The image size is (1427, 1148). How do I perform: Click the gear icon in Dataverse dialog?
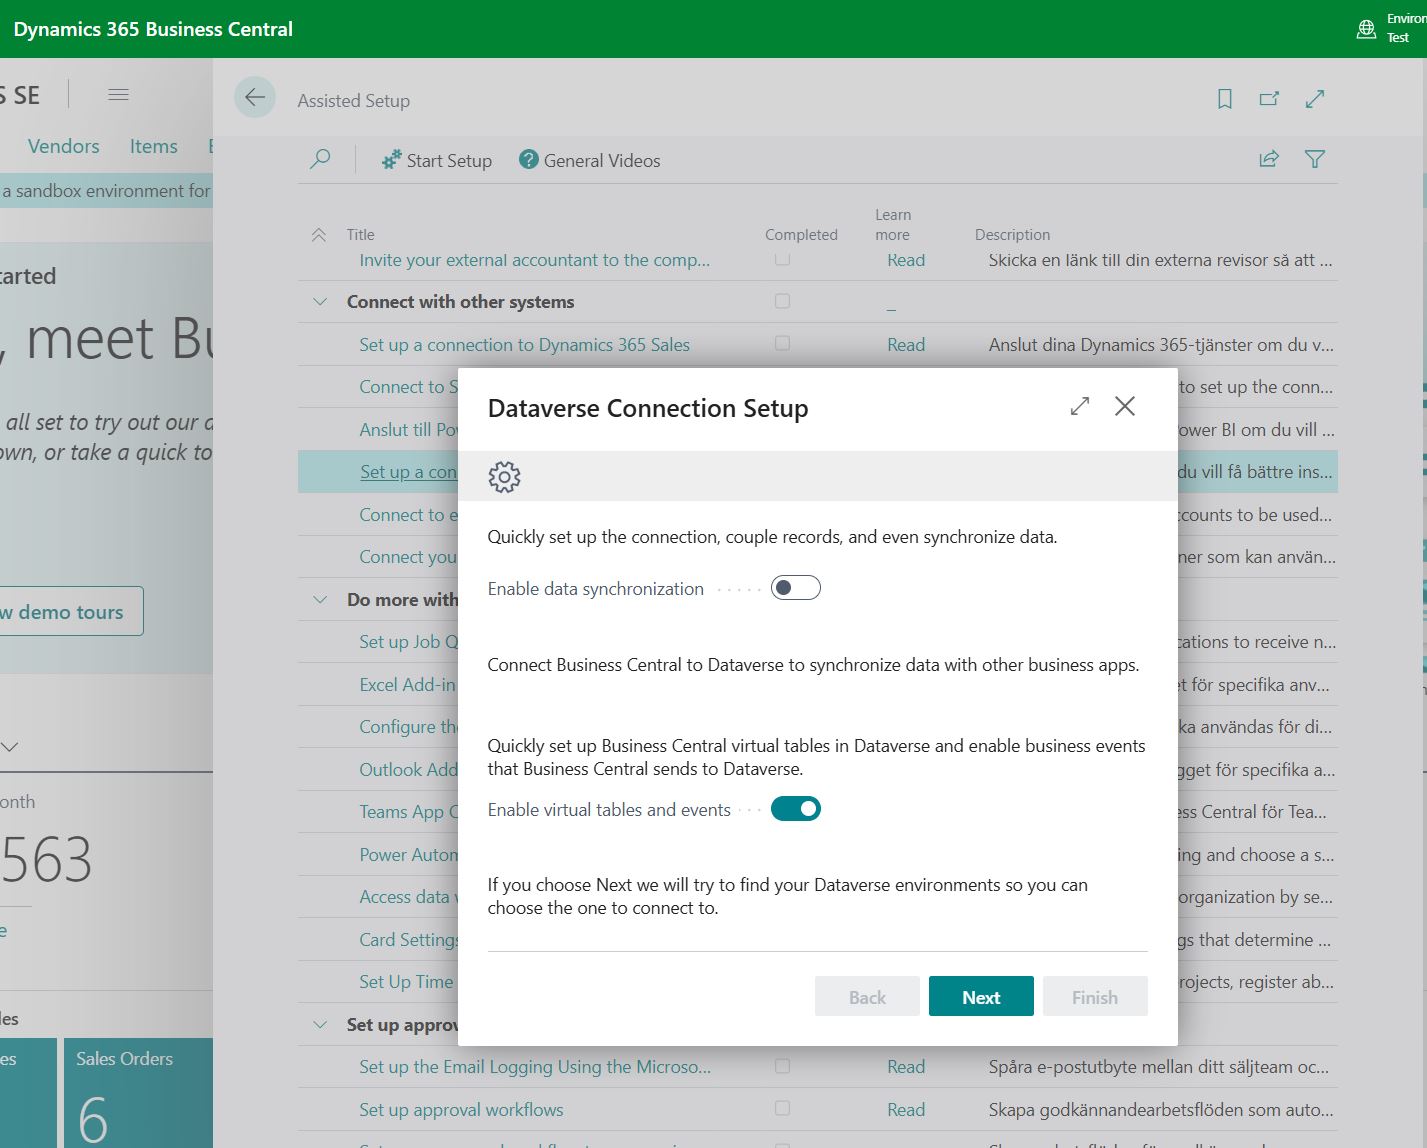coord(504,477)
